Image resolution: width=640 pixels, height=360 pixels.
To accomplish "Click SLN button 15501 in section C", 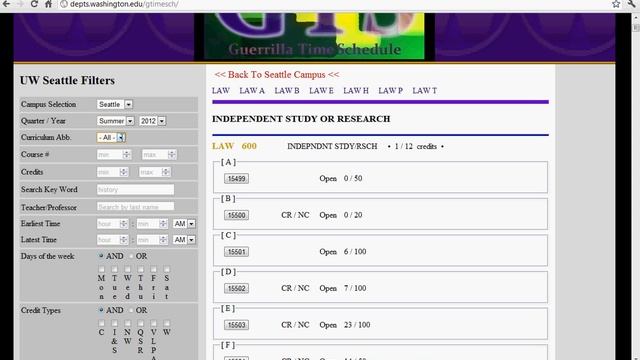I will pyautogui.click(x=236, y=252).
